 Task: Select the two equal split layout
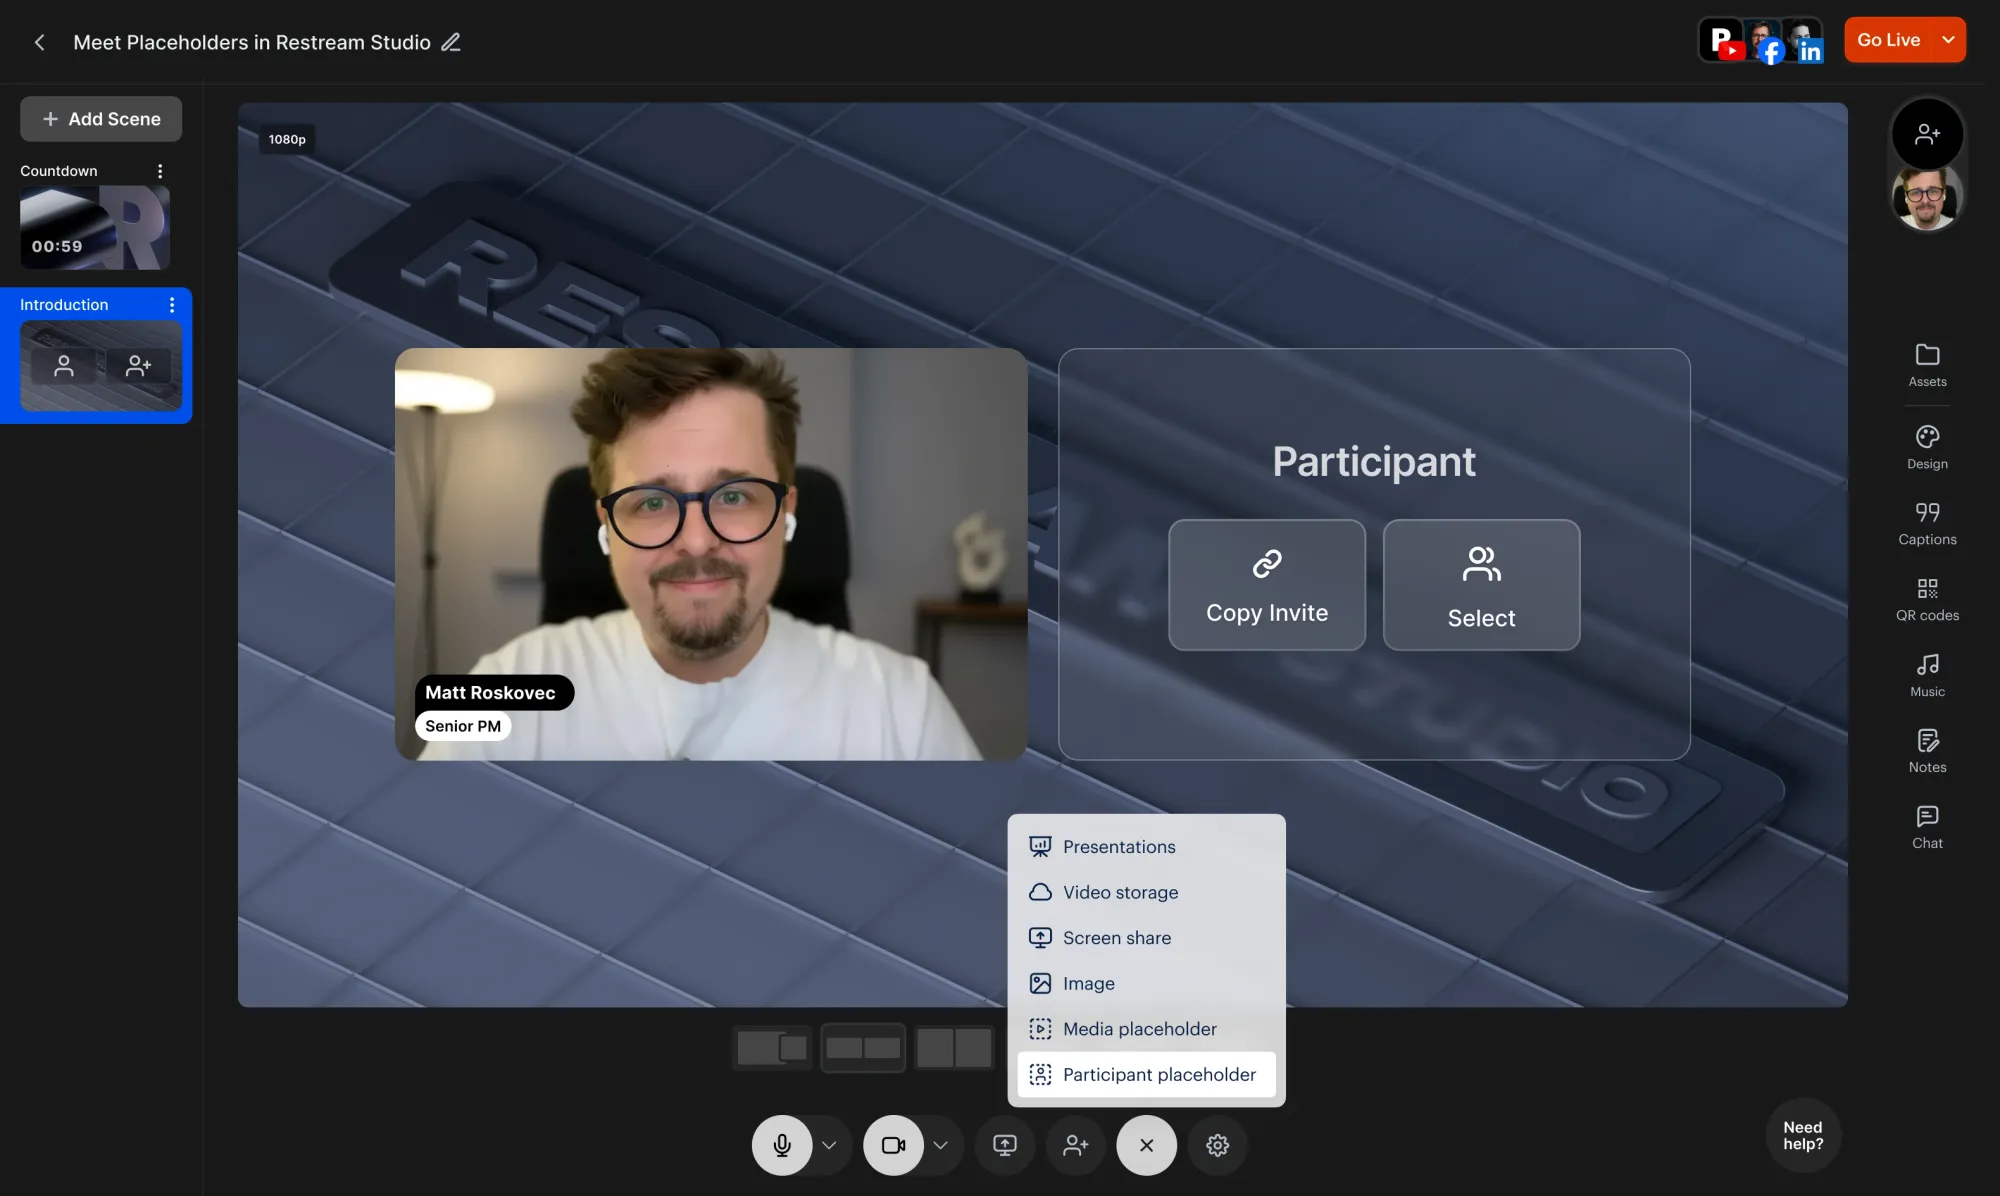pyautogui.click(x=954, y=1048)
